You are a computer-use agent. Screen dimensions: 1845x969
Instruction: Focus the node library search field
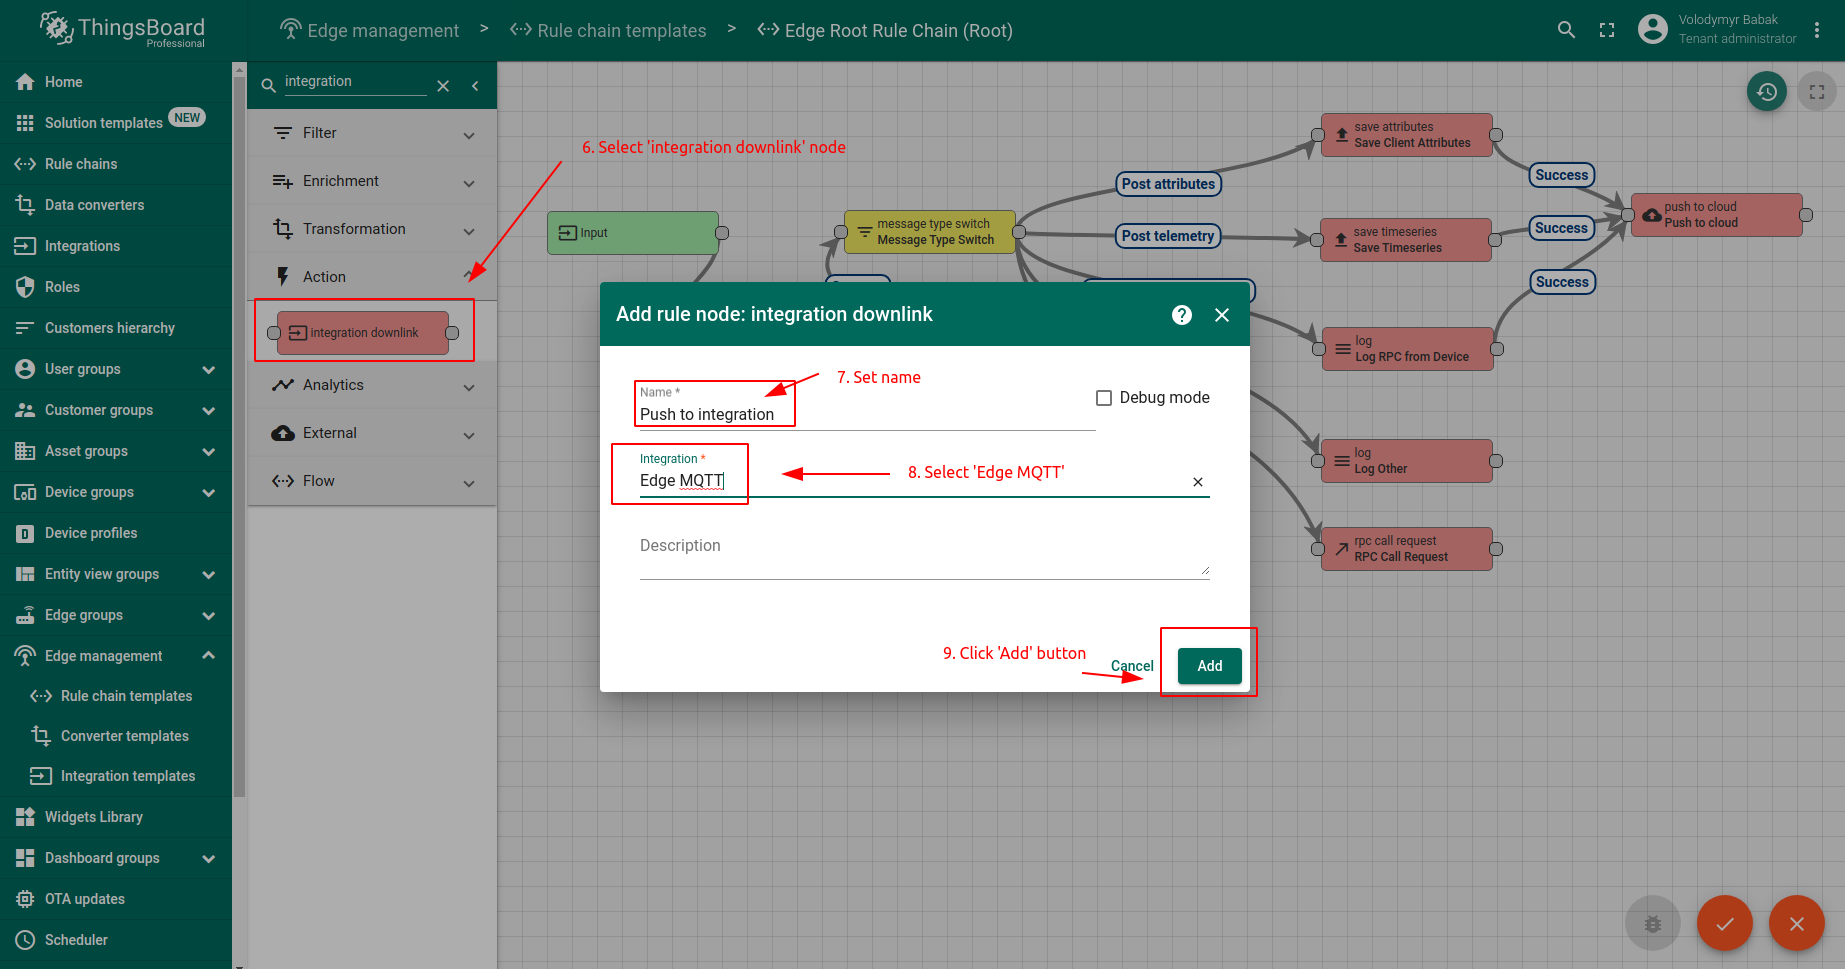(355, 82)
